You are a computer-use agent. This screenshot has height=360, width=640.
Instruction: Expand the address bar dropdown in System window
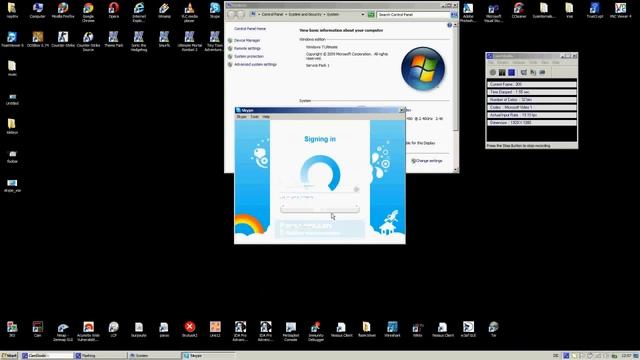[362, 15]
